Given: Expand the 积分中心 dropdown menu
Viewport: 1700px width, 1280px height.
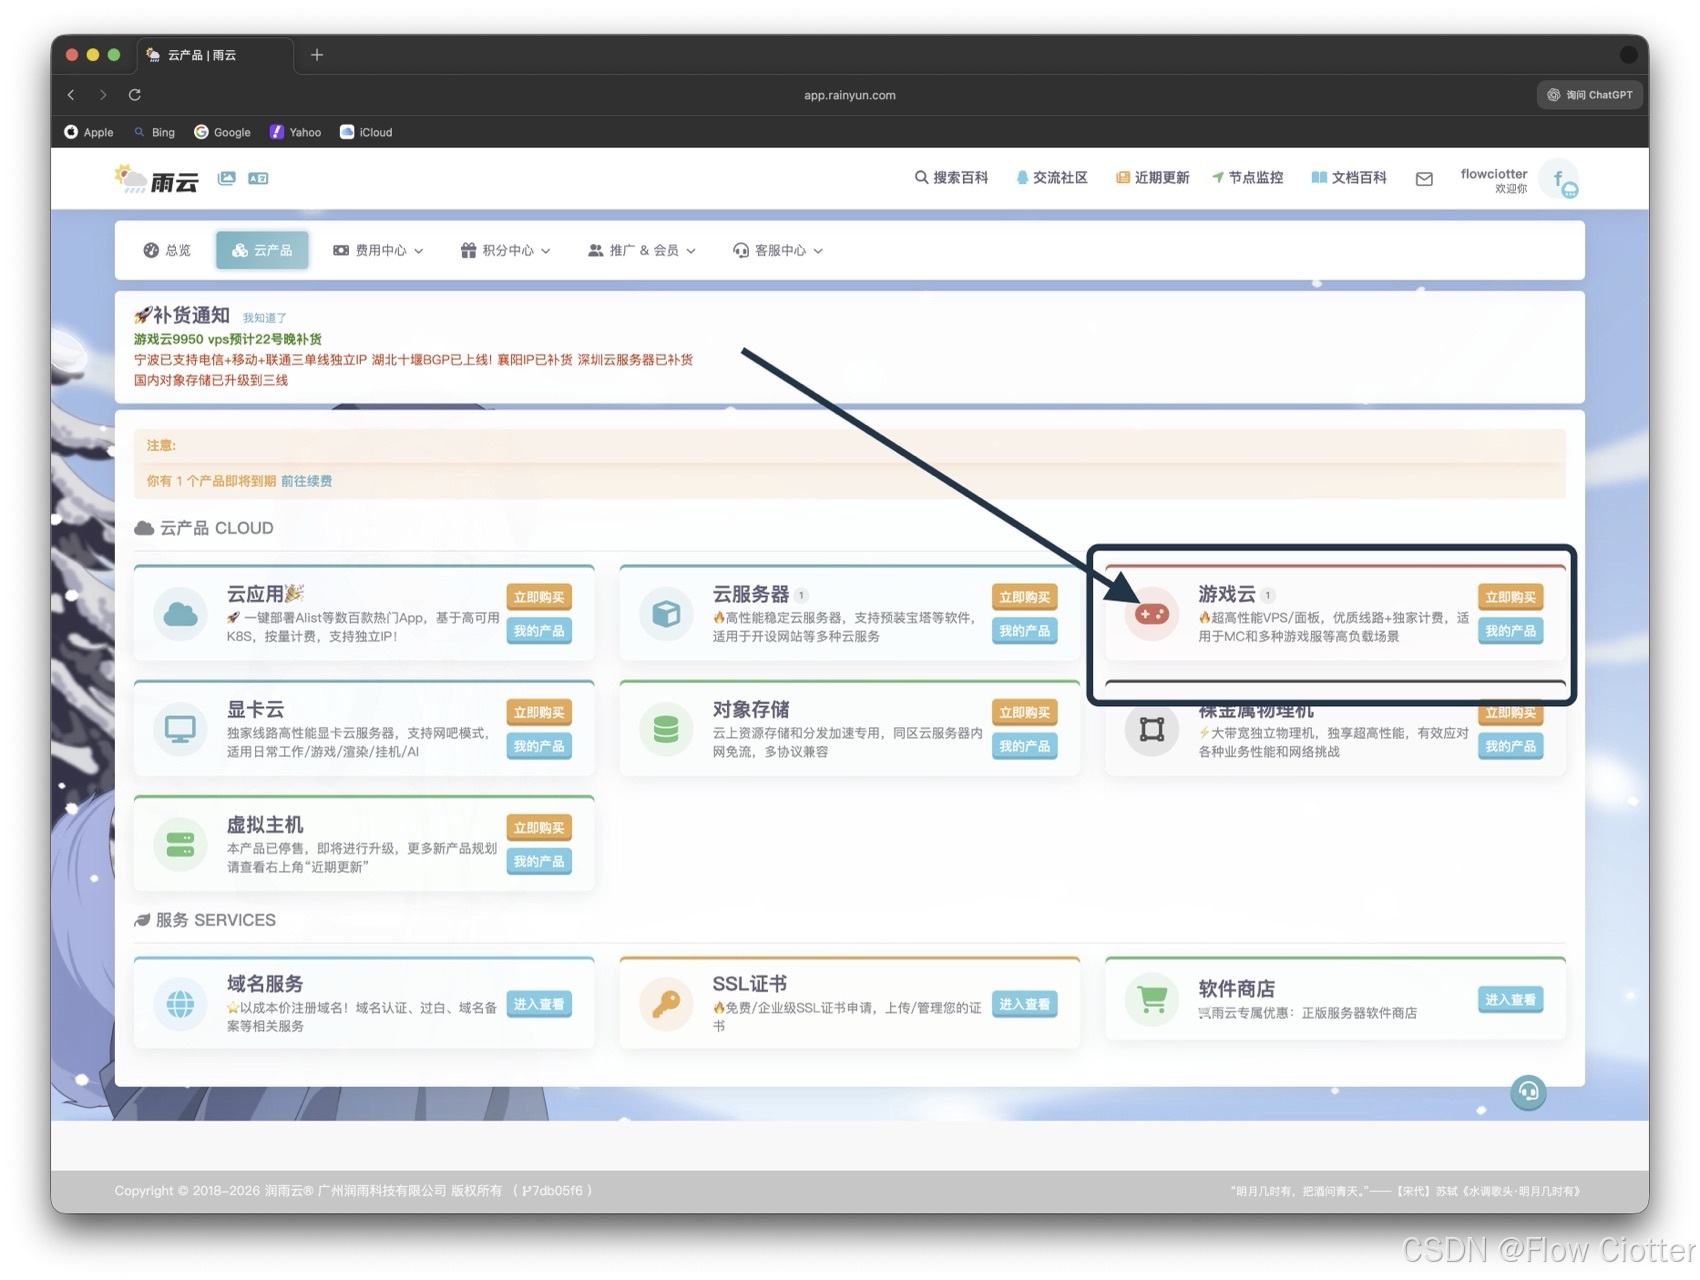Looking at the screenshot, I should [x=505, y=251].
